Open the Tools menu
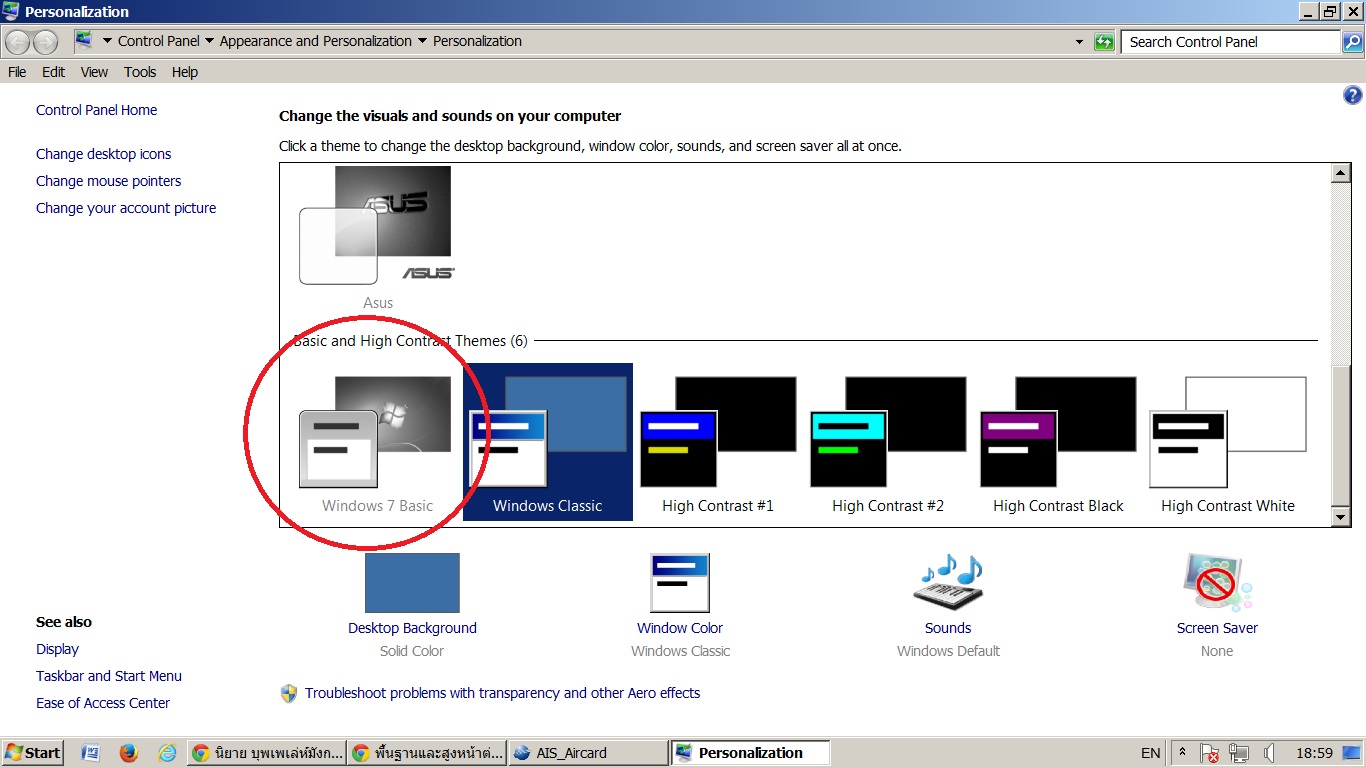Image resolution: width=1366 pixels, height=768 pixels. [x=140, y=72]
